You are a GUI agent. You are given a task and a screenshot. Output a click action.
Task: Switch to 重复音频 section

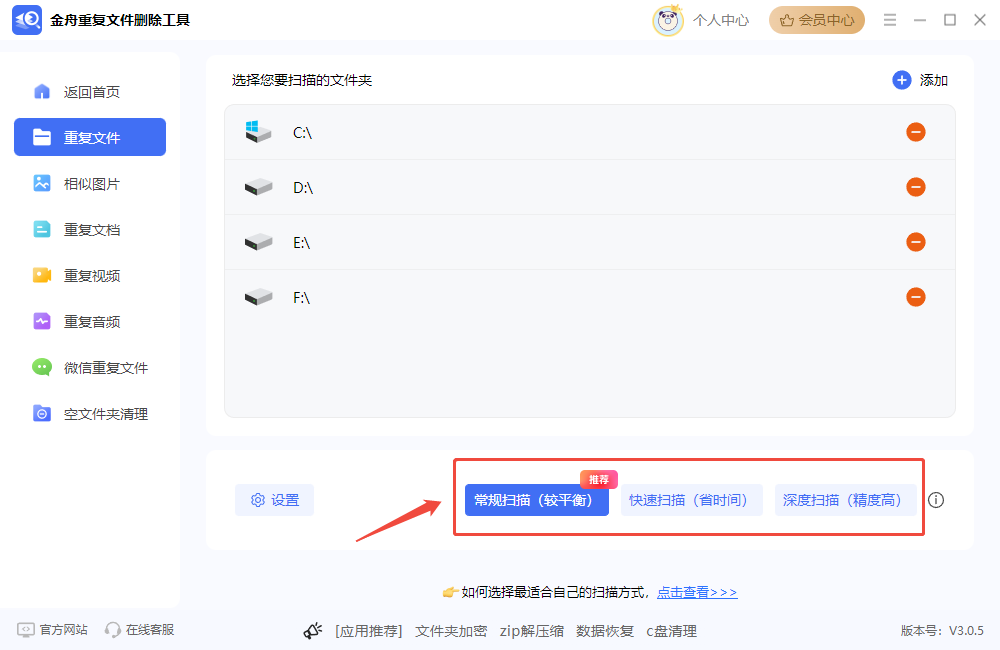pos(90,321)
